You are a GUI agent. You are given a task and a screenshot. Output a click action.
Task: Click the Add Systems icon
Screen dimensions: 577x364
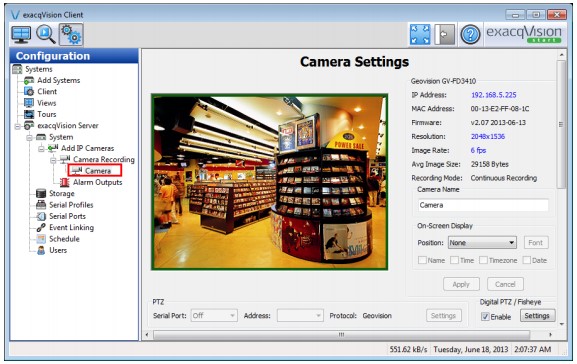point(29,80)
